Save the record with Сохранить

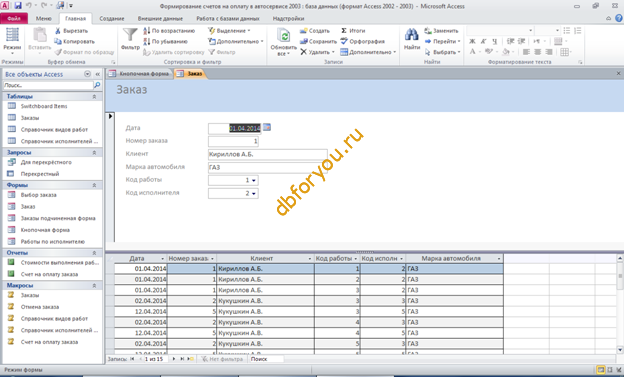318,41
